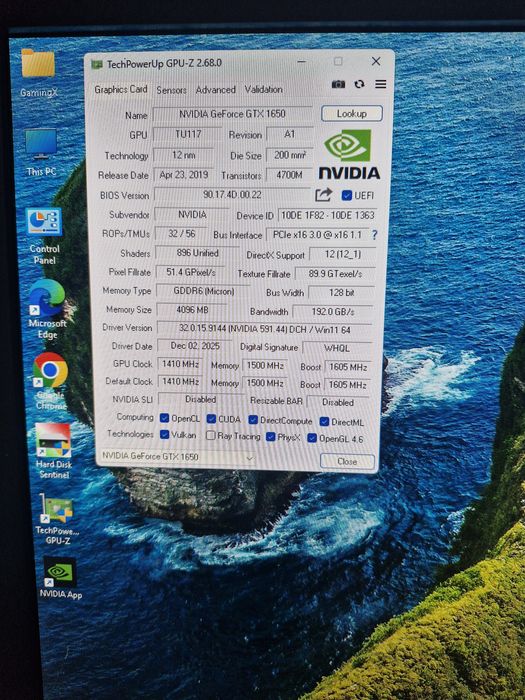Click the Technology value 12 nm
Image resolution: width=525 pixels, height=700 pixels.
(x=183, y=154)
